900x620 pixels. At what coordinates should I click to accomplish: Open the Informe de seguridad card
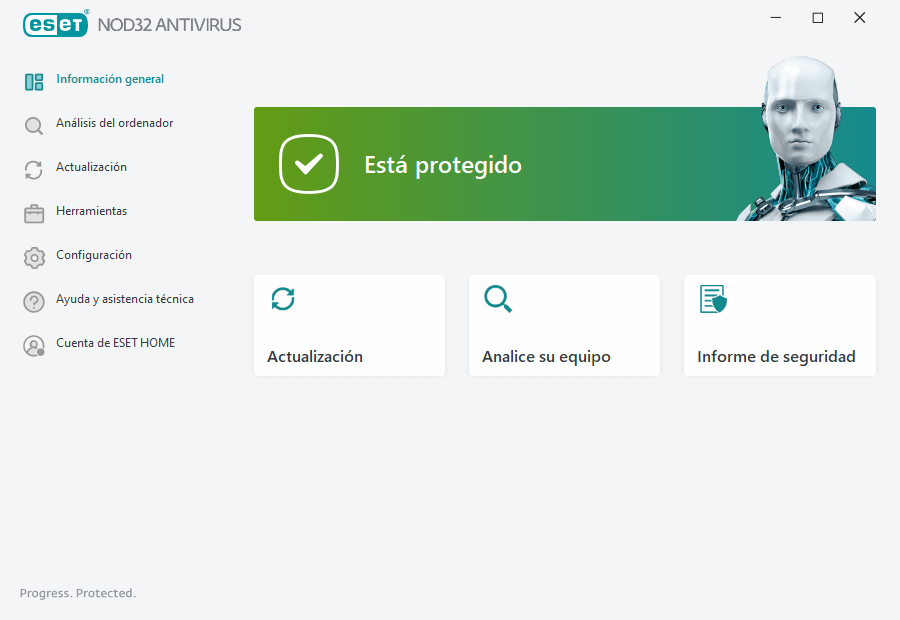779,325
